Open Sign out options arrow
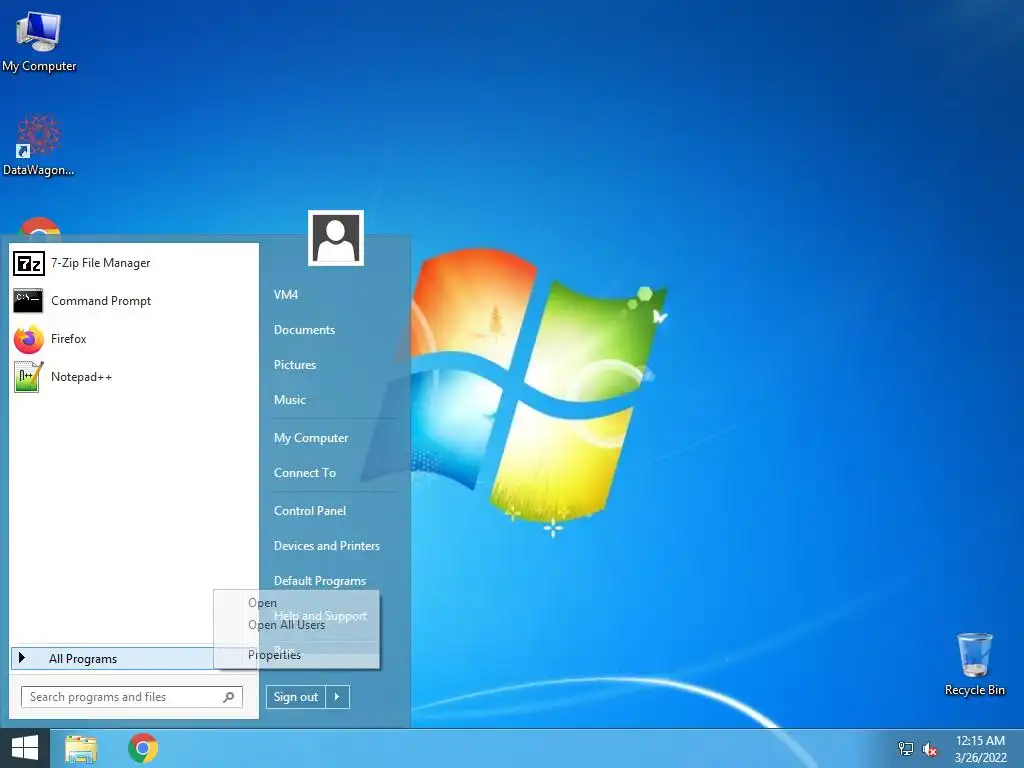This screenshot has width=1024, height=768. [x=337, y=697]
